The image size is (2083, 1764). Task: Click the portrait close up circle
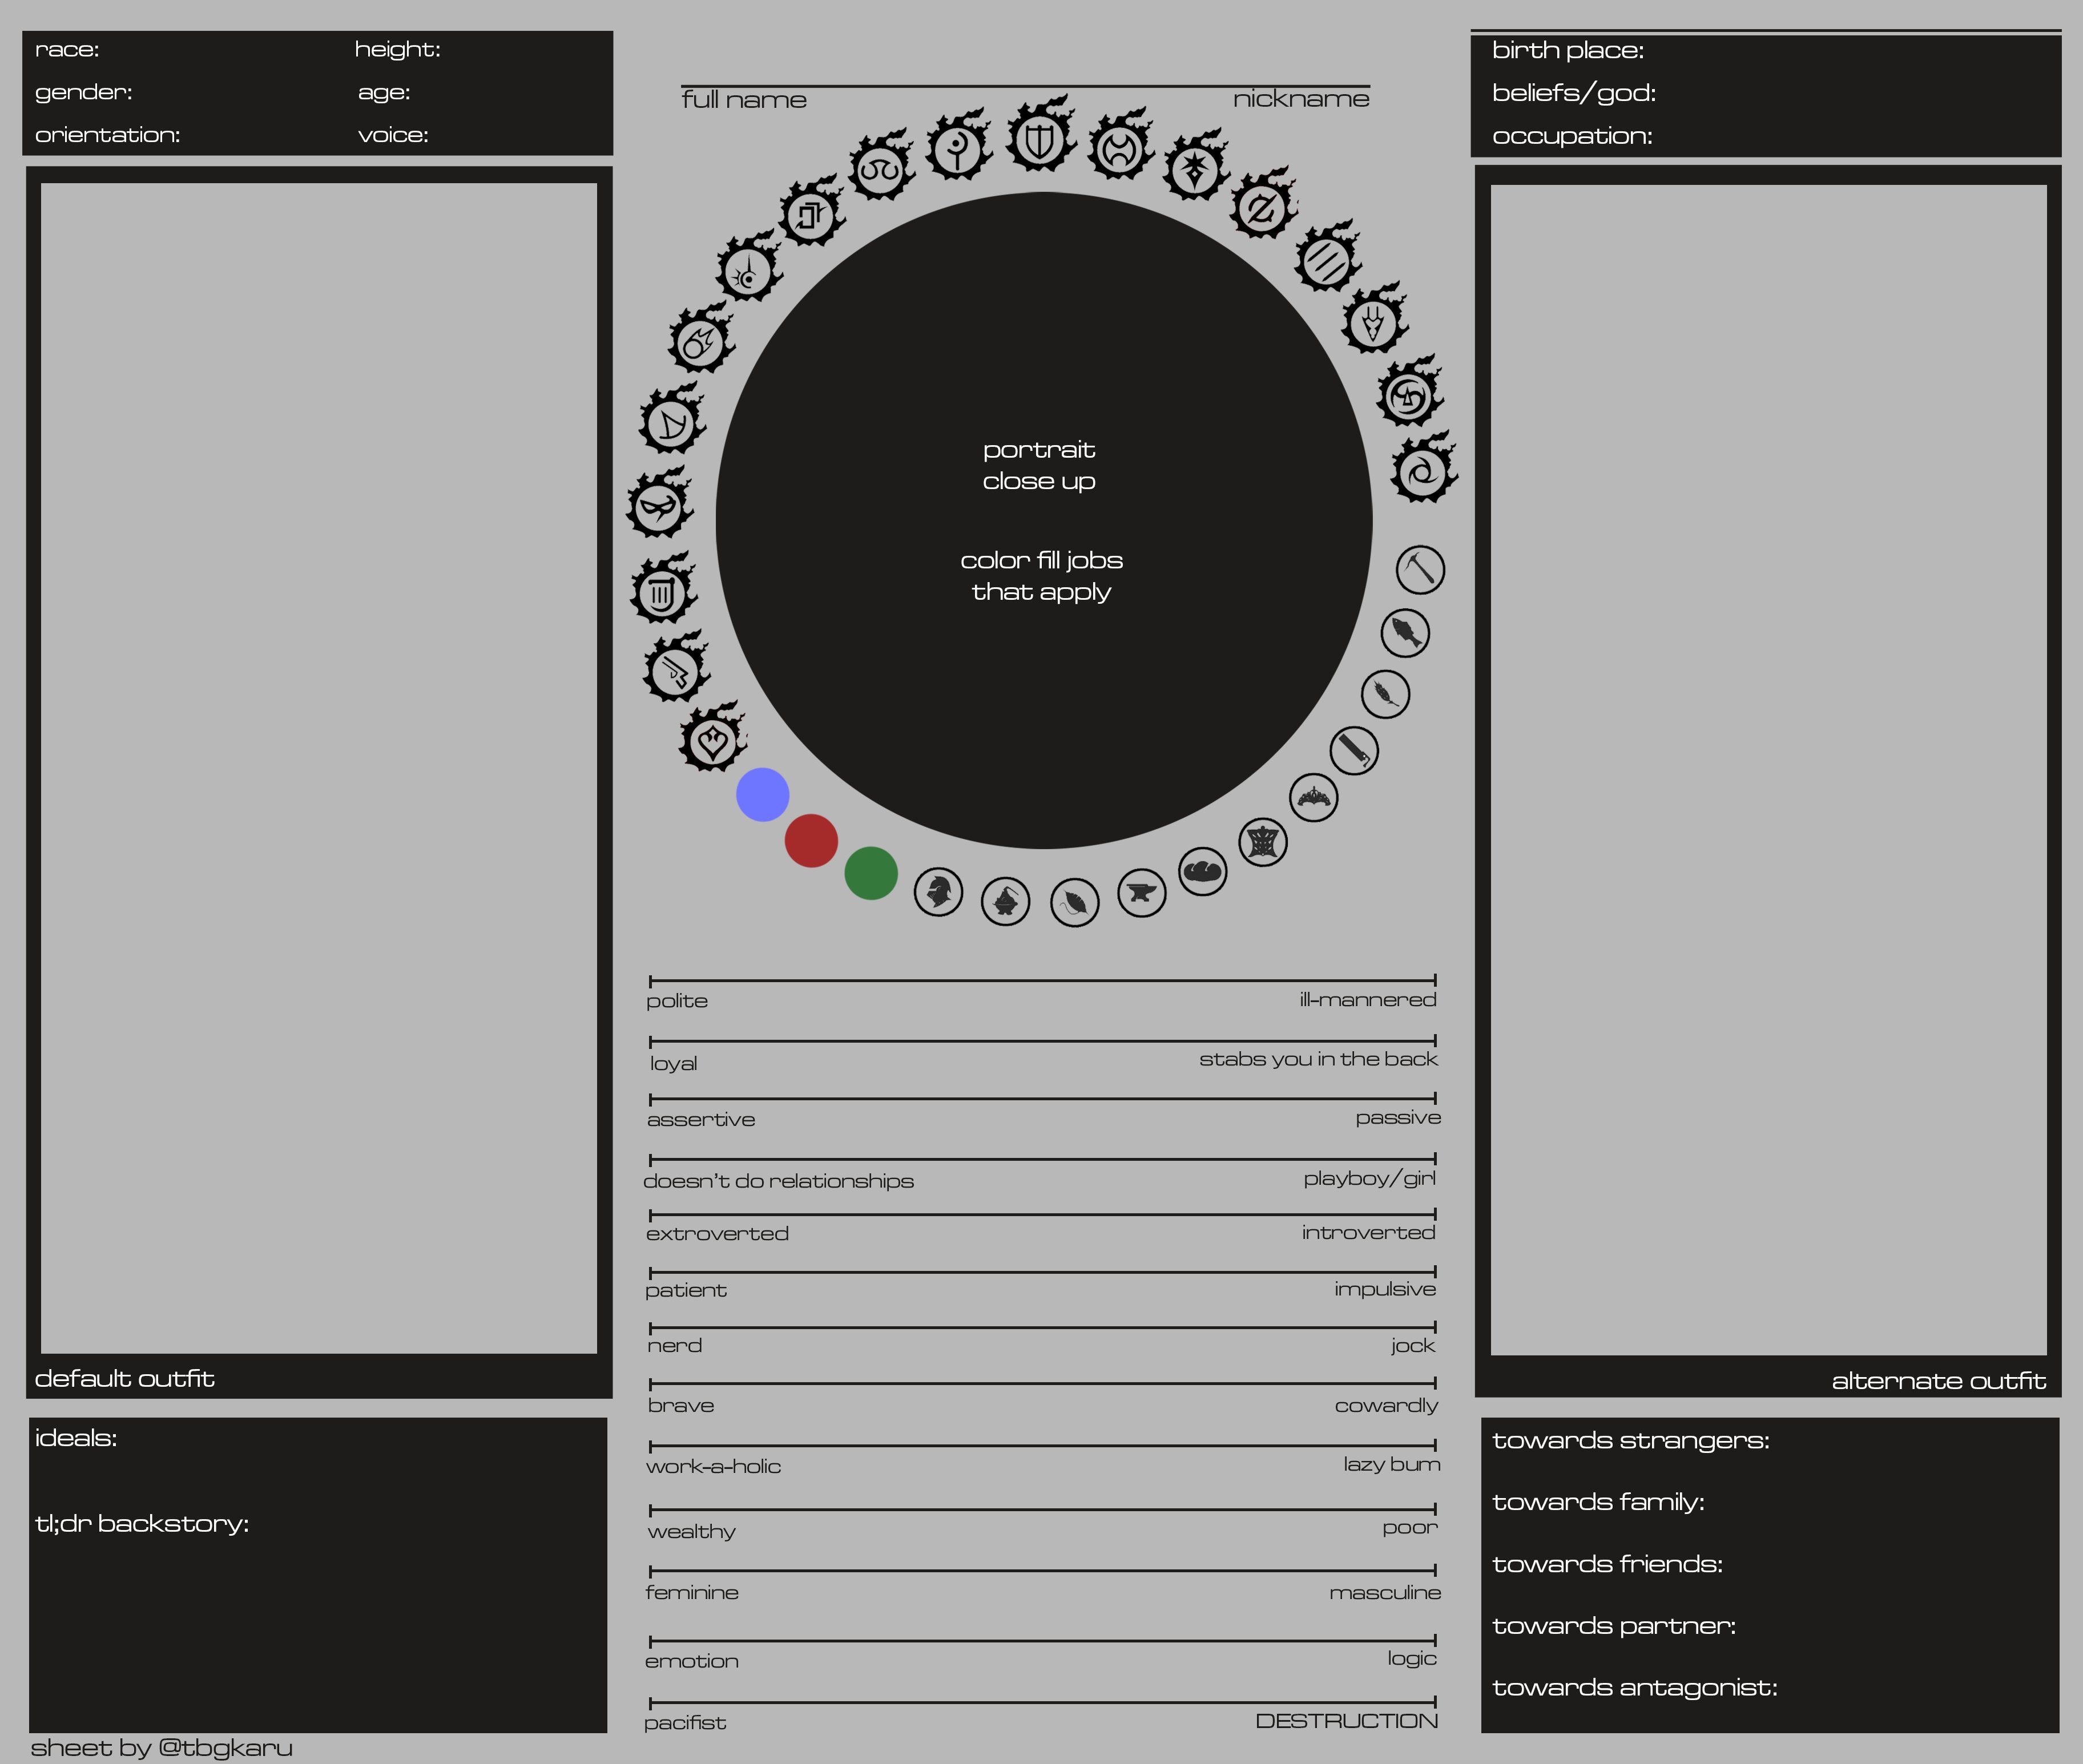pos(1044,521)
